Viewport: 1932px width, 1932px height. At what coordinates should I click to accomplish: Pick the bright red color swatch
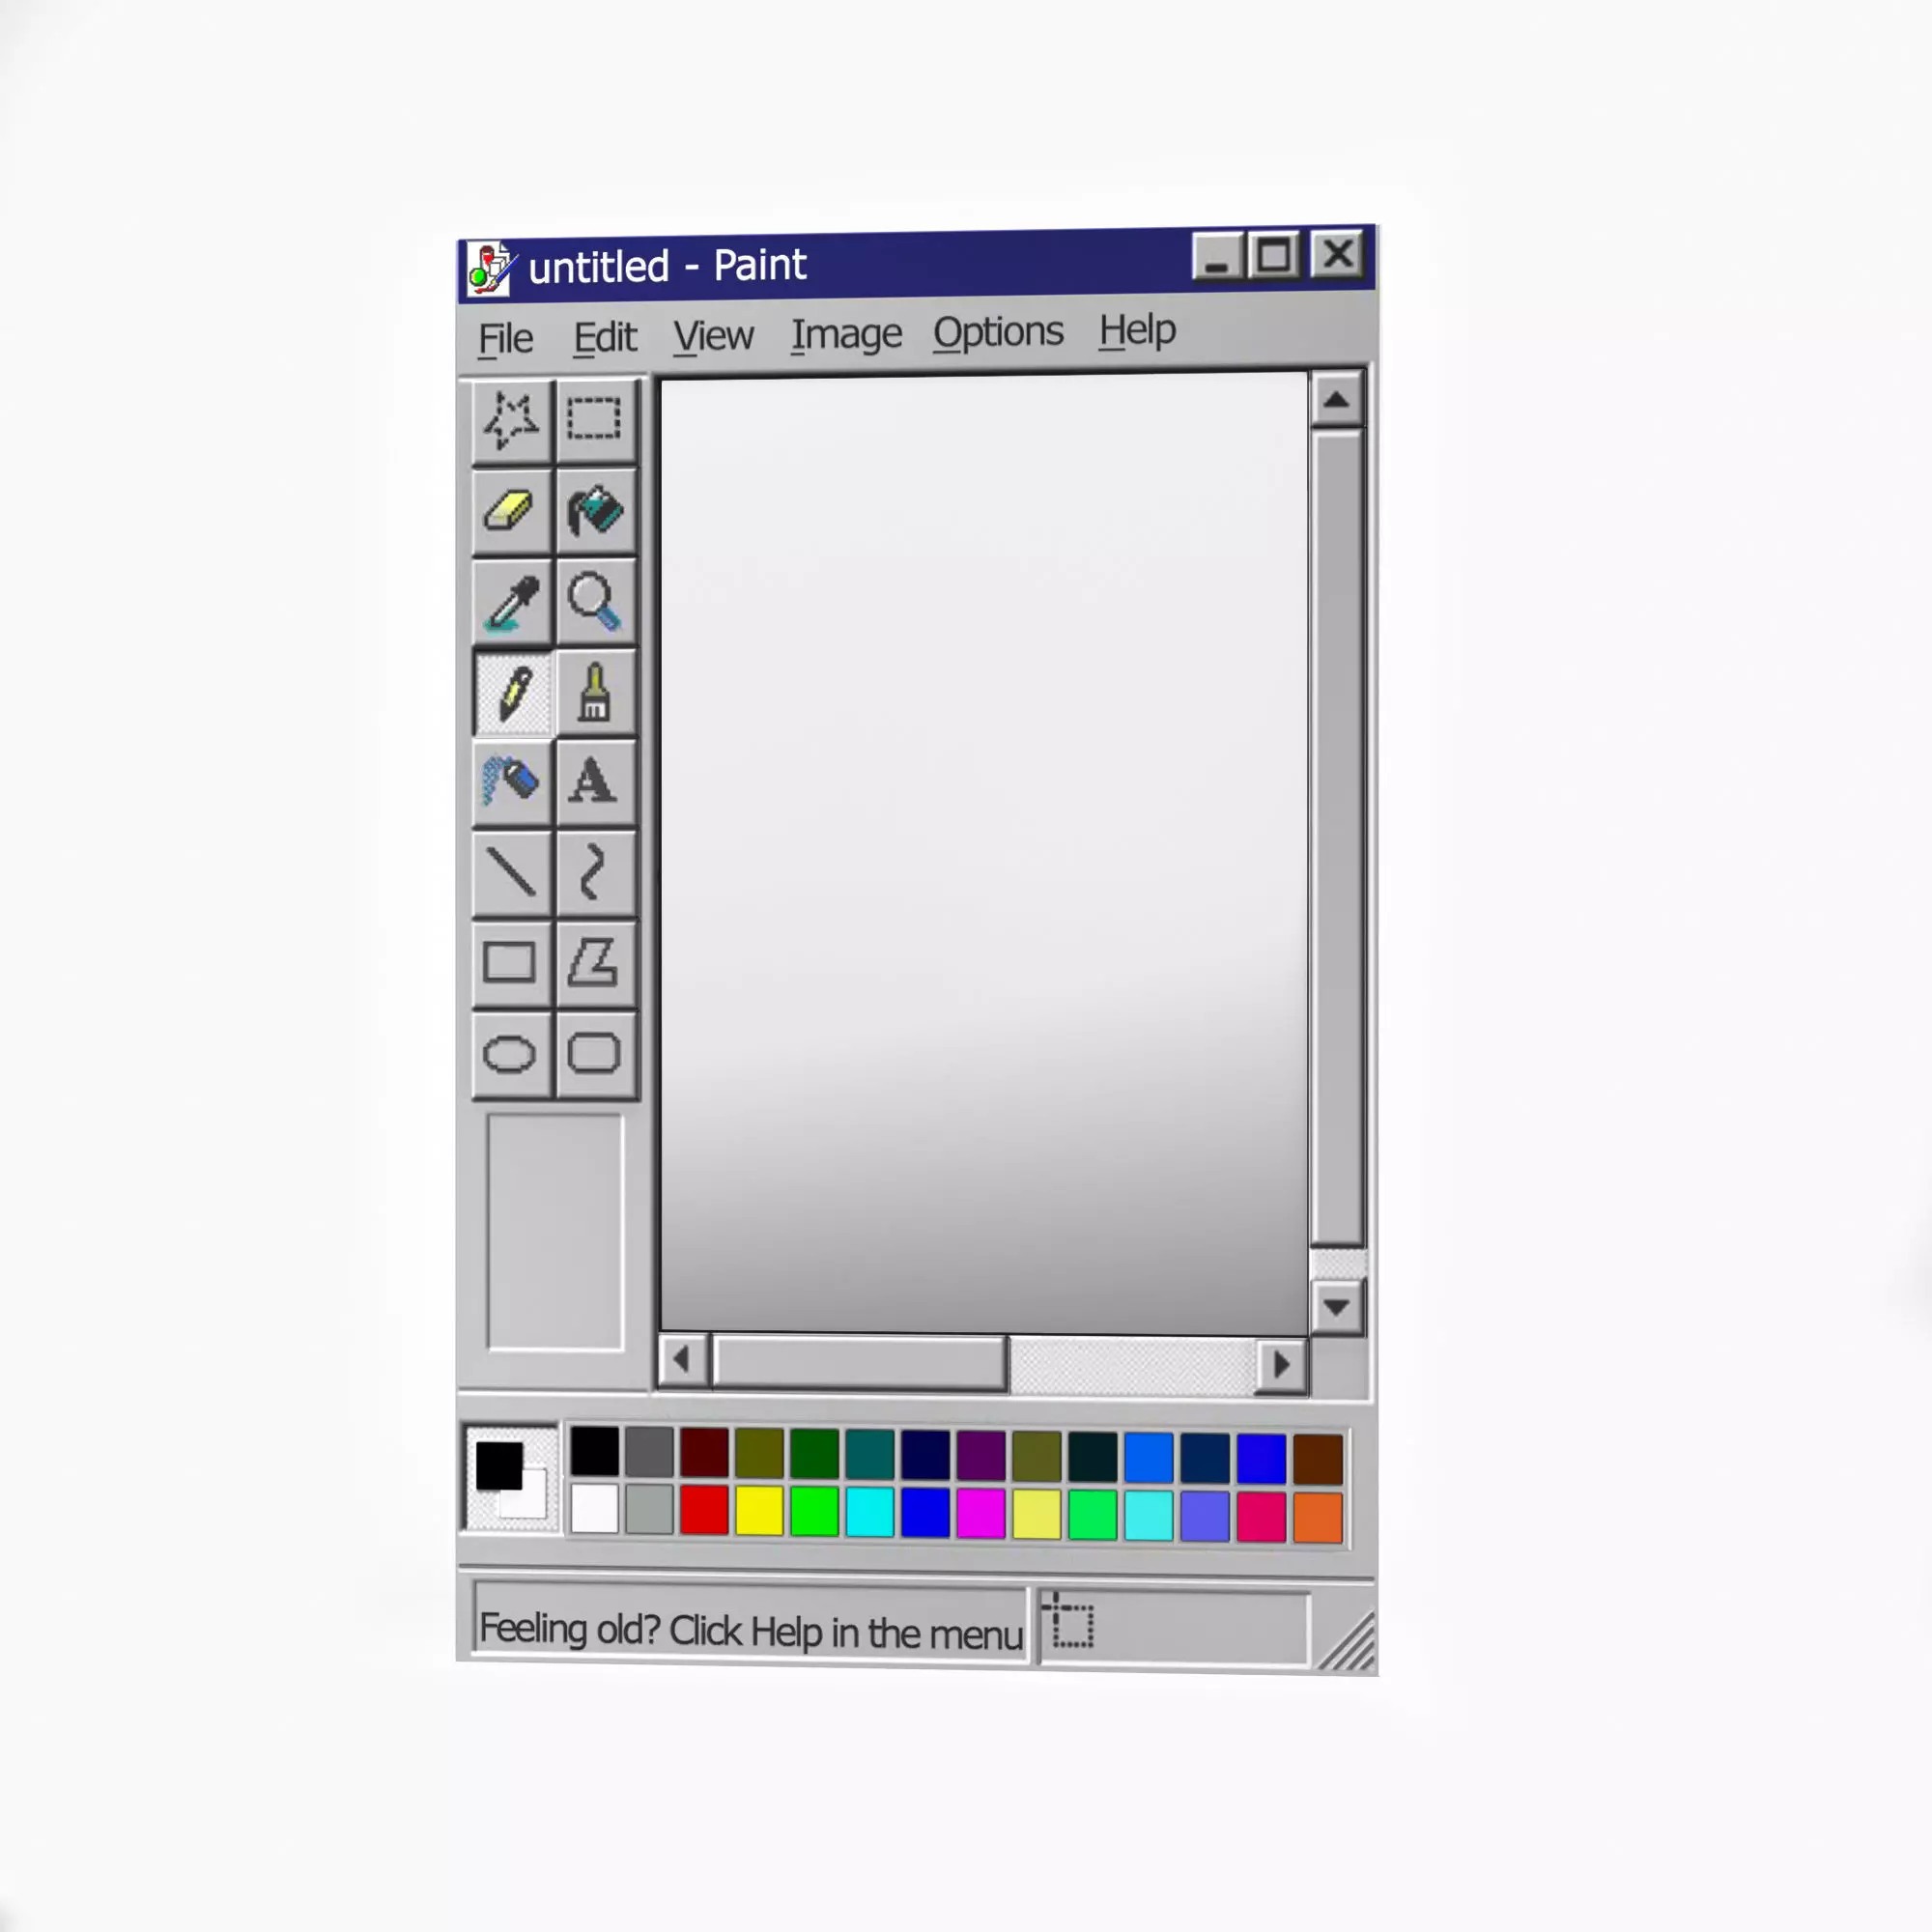click(704, 1510)
